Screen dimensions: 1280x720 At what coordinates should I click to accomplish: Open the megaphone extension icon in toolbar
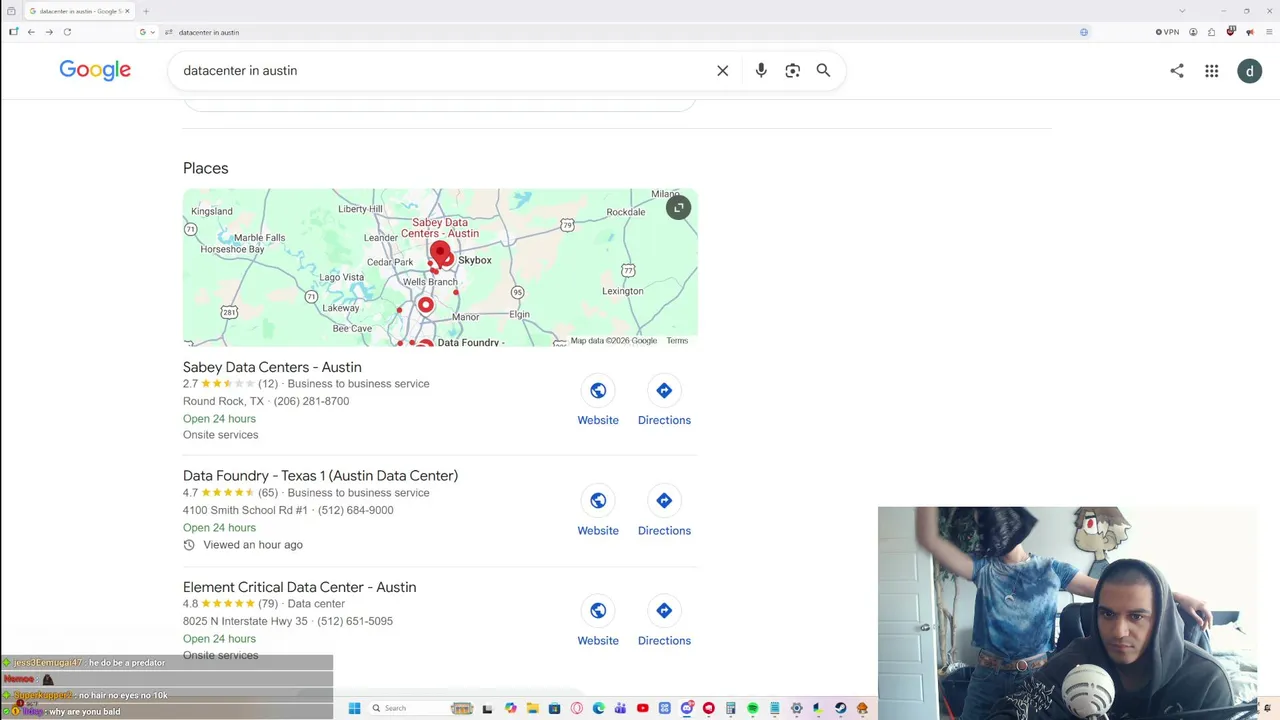1249,32
